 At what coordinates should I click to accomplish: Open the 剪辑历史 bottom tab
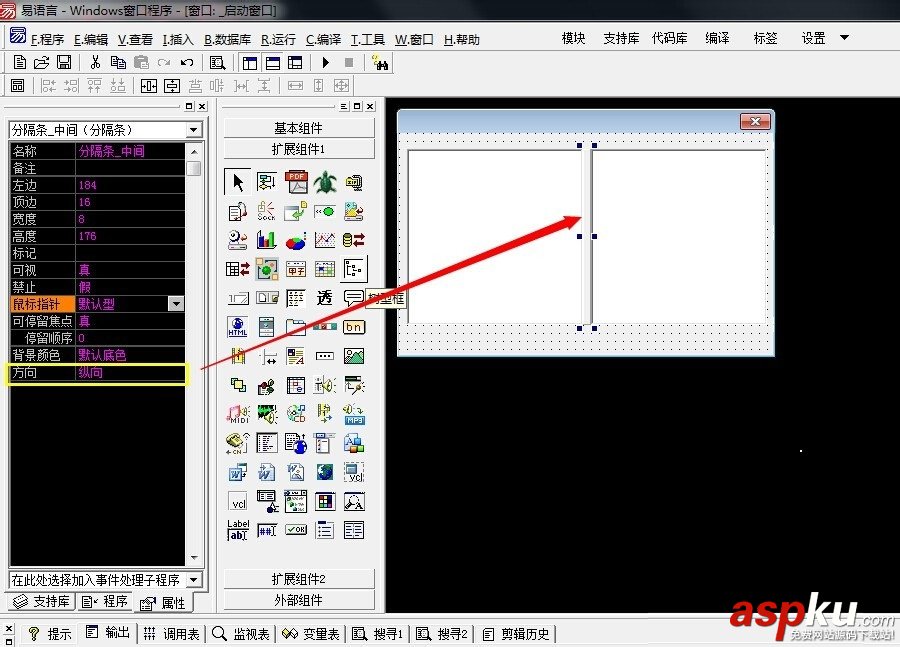click(x=516, y=634)
